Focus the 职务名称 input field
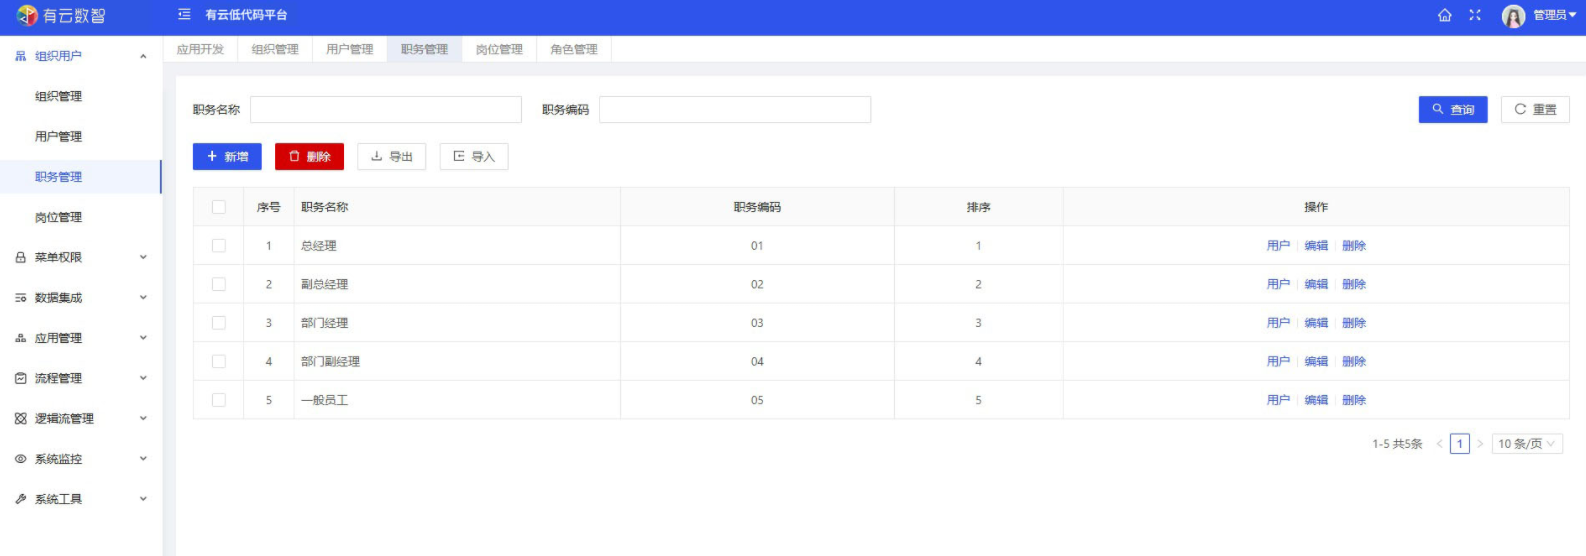This screenshot has width=1586, height=556. point(386,110)
